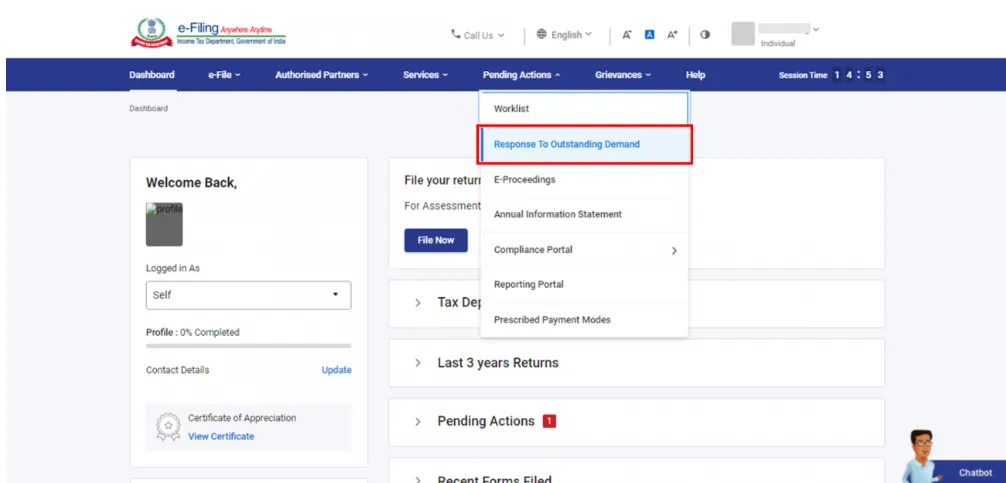Click the profile picture placeholder
Image resolution: width=1006 pixels, height=483 pixels.
(x=164, y=225)
